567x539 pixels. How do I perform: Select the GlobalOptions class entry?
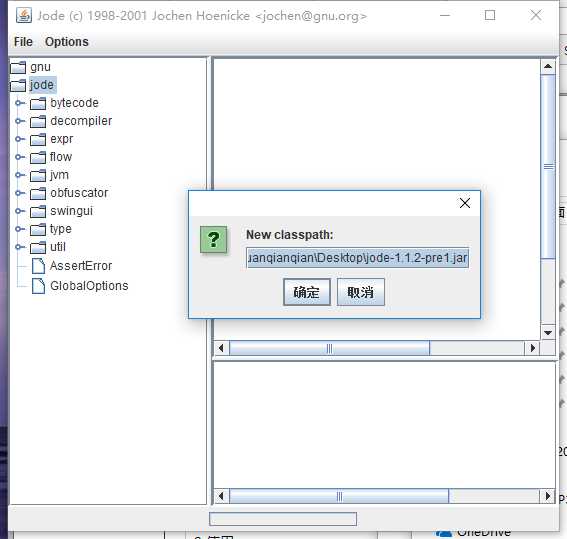click(89, 286)
